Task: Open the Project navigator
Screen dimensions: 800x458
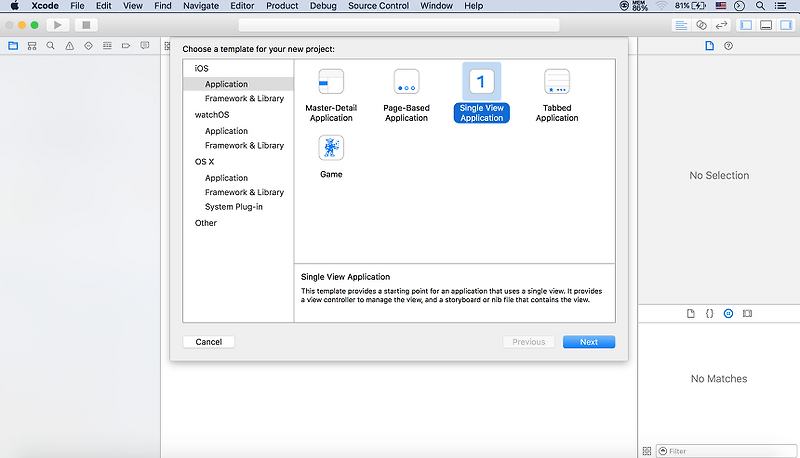Action: [13, 46]
